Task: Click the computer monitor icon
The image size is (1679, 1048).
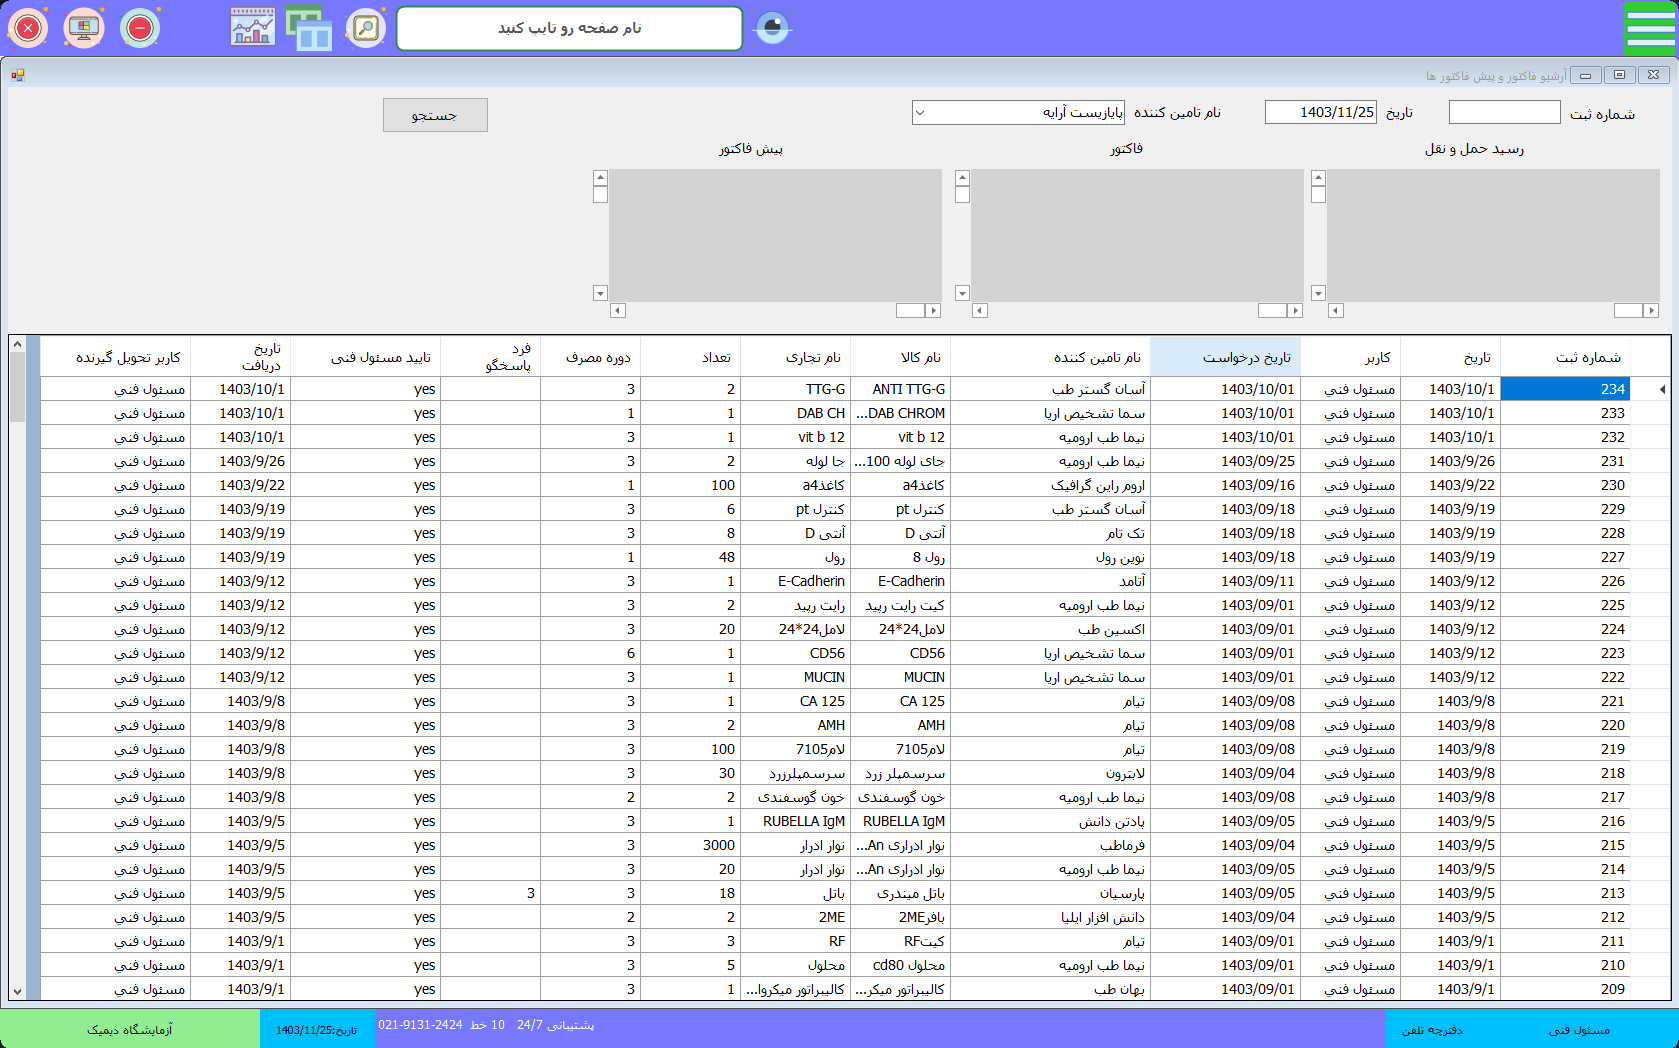Action: 84,28
